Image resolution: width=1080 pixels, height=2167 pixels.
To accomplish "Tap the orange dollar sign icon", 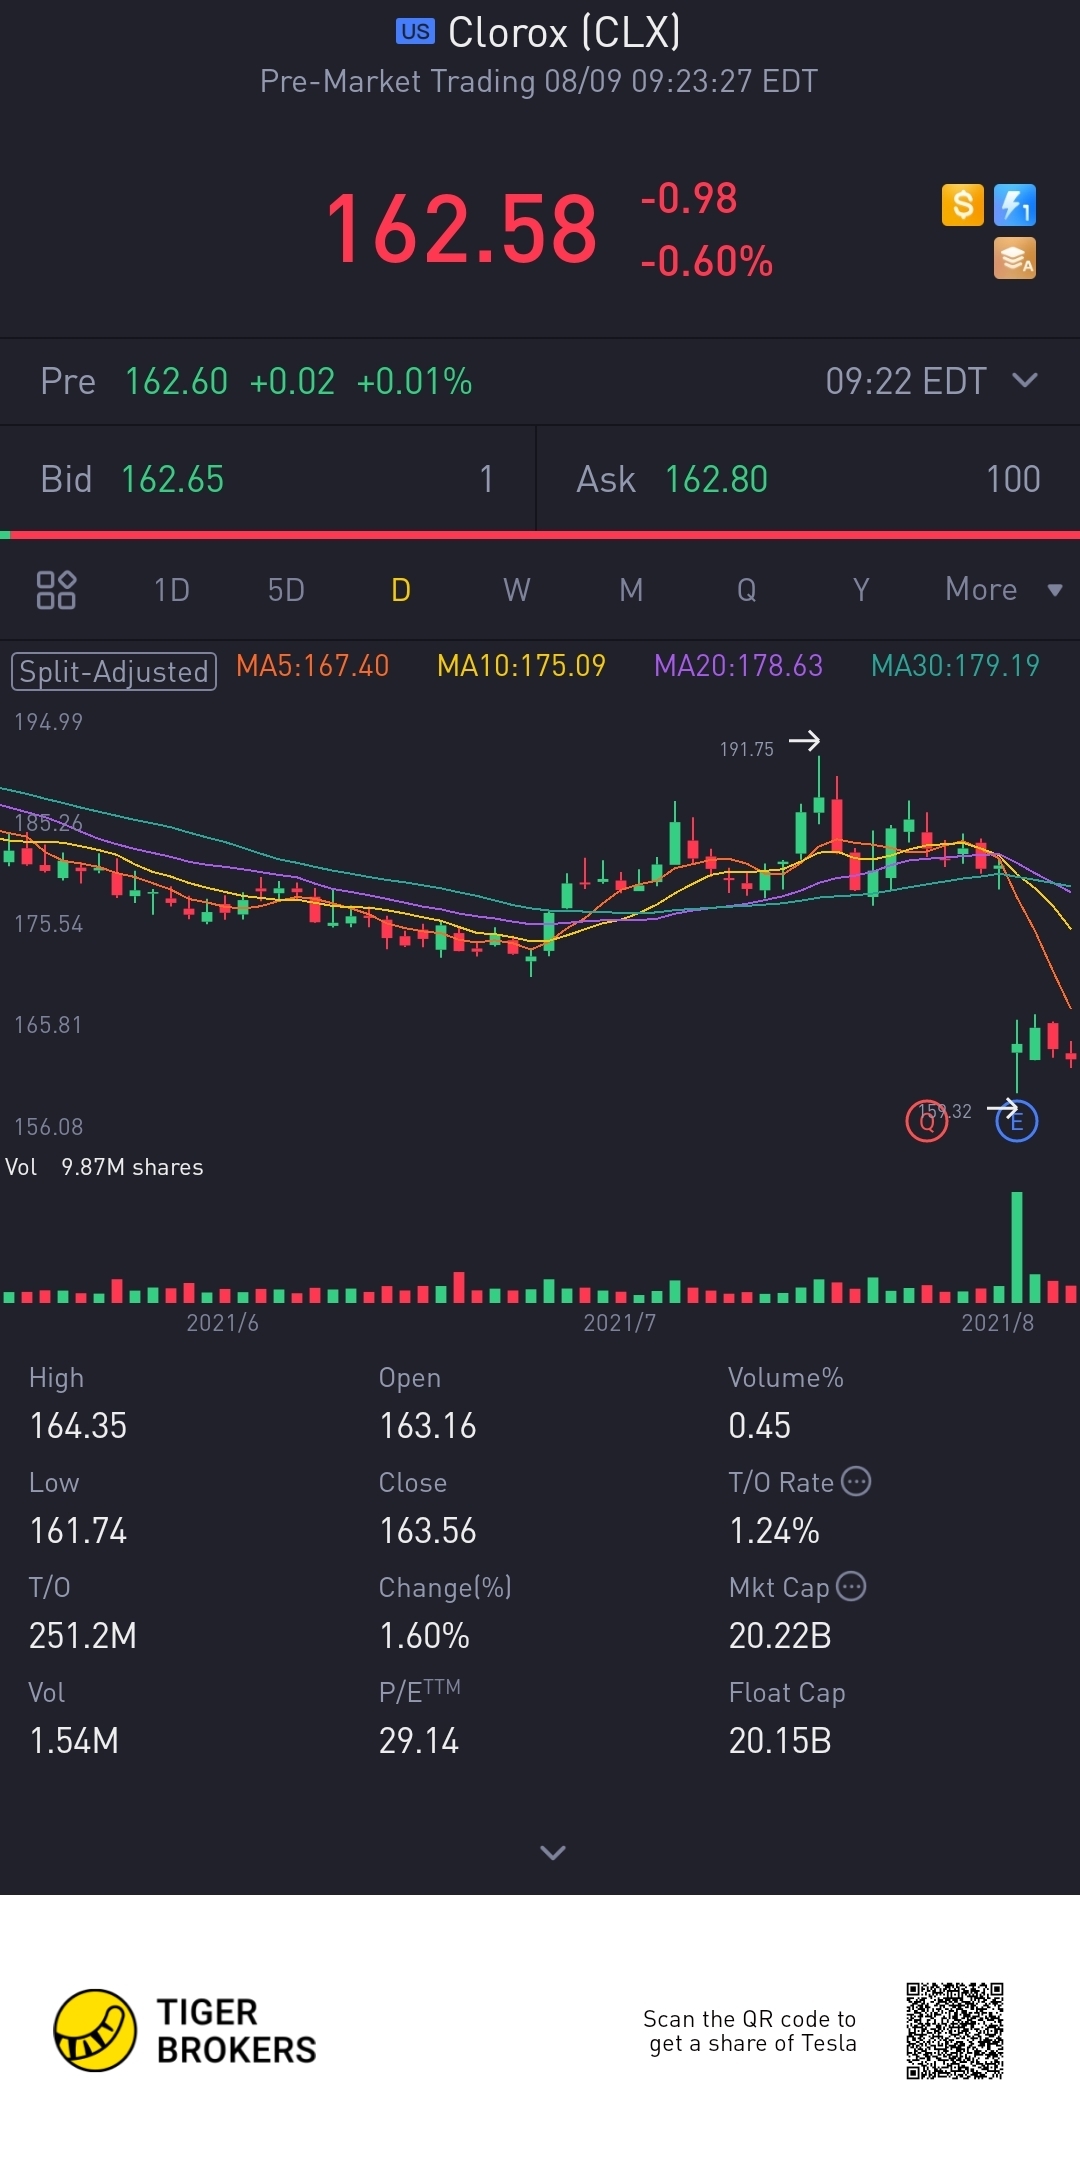I will [963, 205].
